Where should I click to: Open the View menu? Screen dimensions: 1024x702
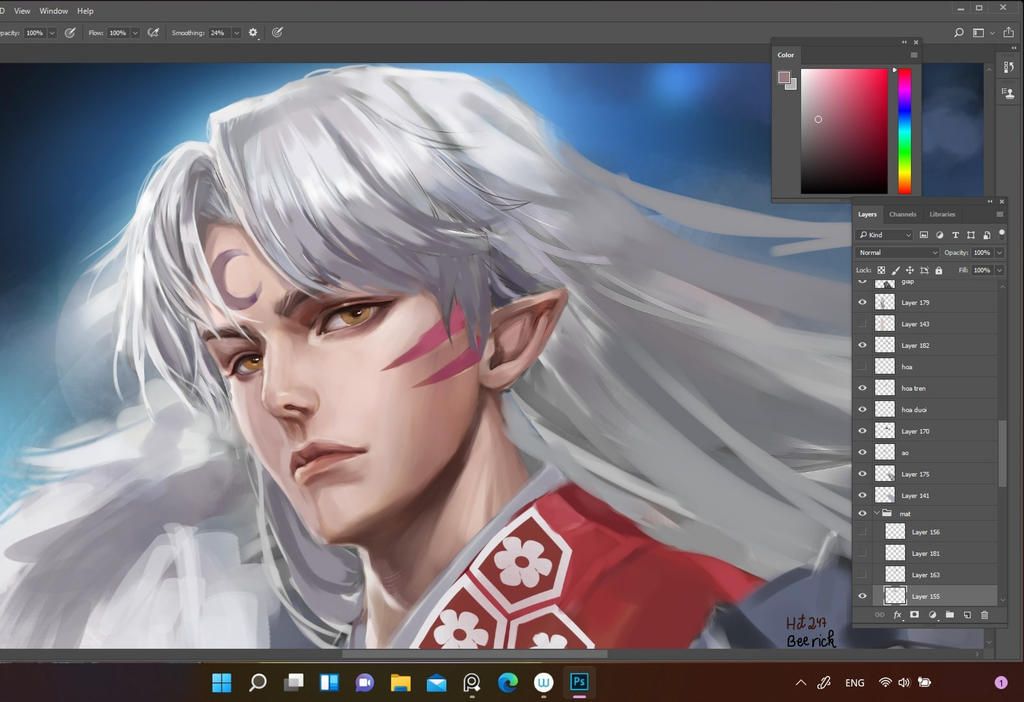pyautogui.click(x=22, y=11)
